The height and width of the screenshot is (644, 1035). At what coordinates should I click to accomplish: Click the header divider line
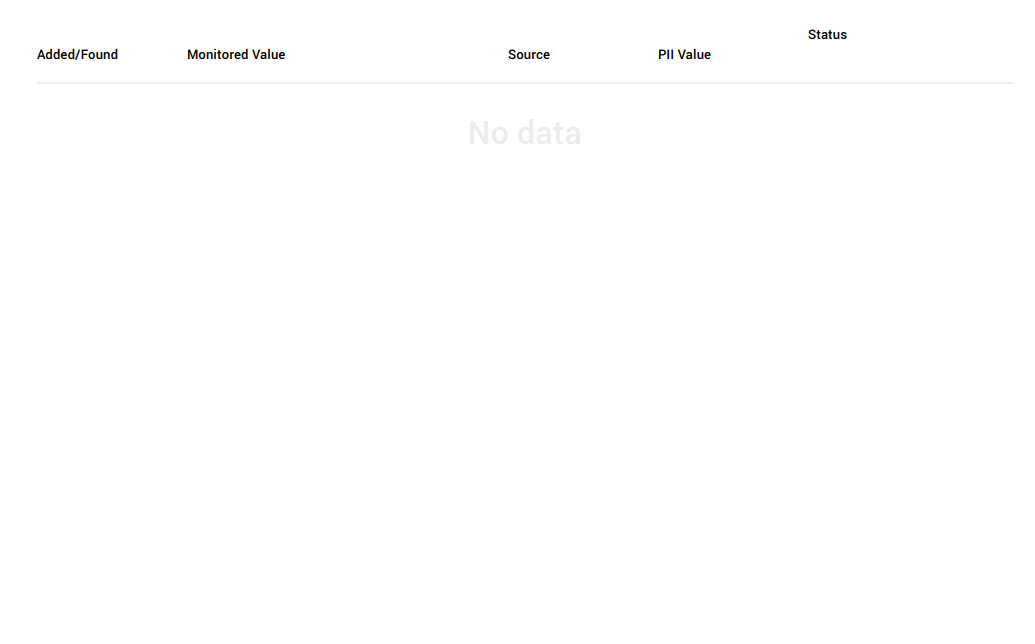click(524, 83)
